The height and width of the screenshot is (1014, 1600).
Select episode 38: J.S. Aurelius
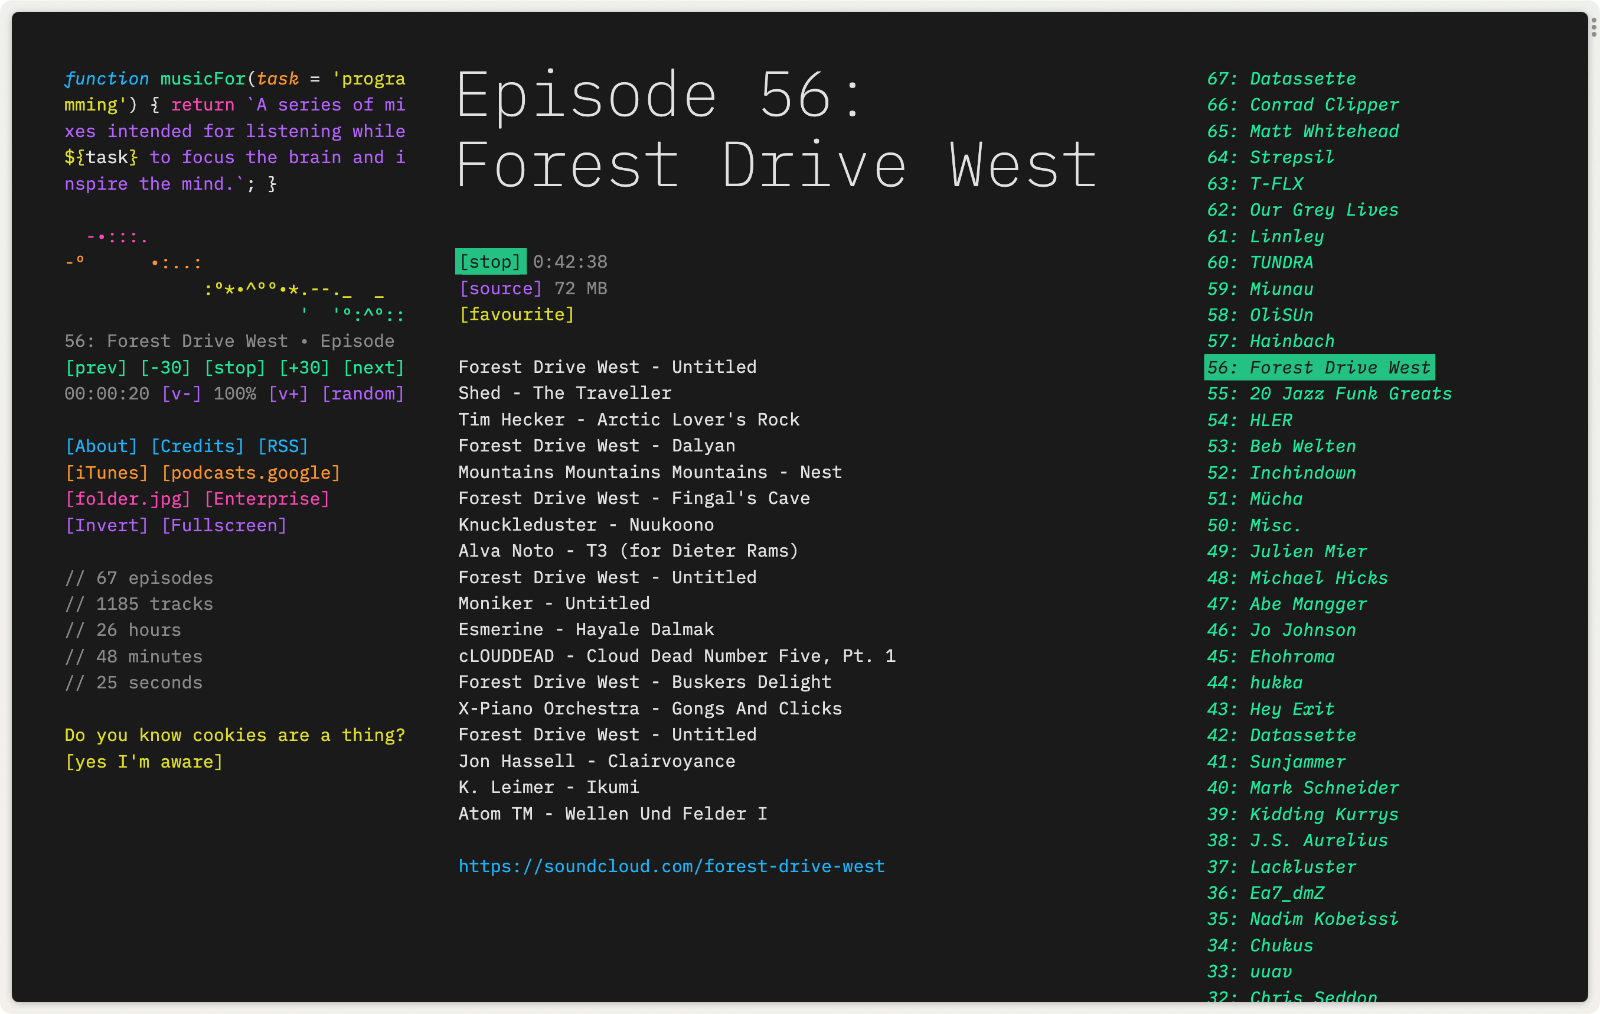pos(1298,840)
